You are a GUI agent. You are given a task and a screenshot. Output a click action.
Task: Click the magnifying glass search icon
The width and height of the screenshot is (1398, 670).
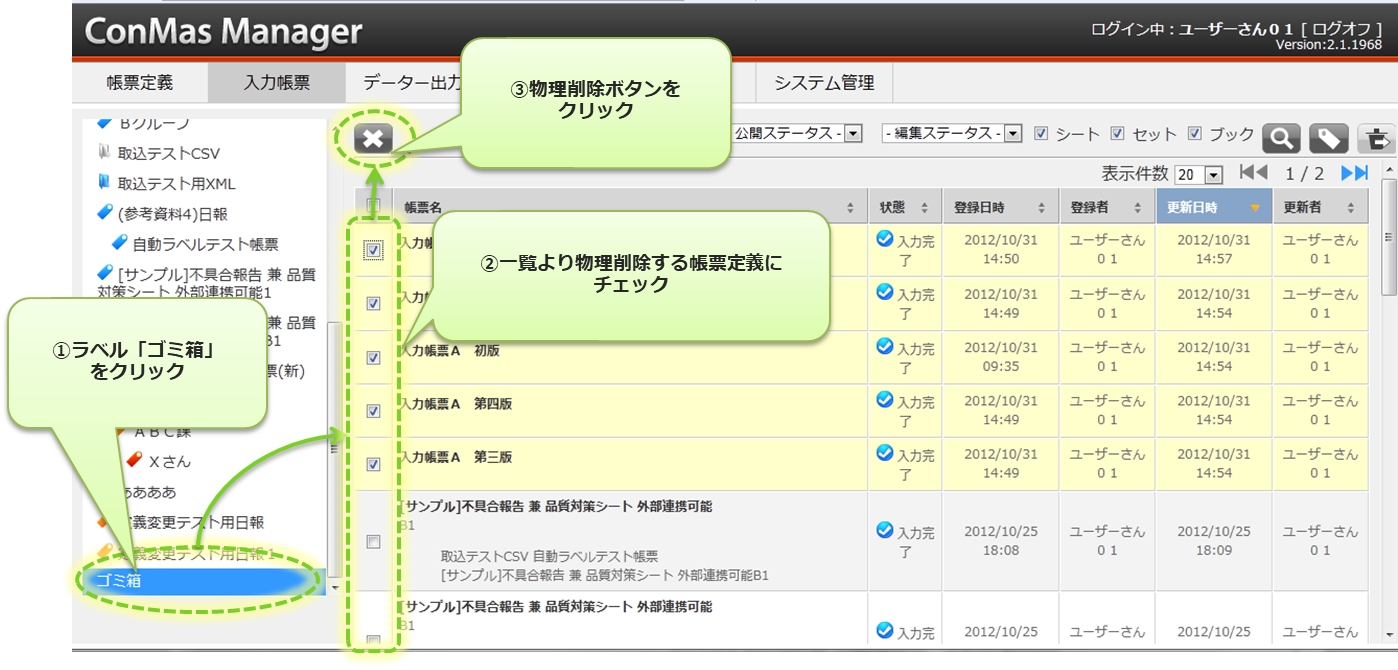(1281, 138)
